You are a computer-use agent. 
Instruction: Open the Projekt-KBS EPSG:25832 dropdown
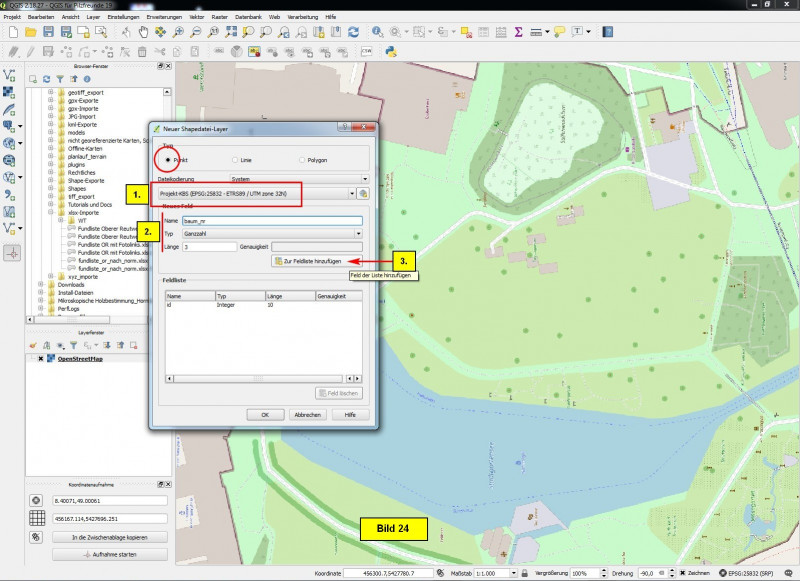256,193
